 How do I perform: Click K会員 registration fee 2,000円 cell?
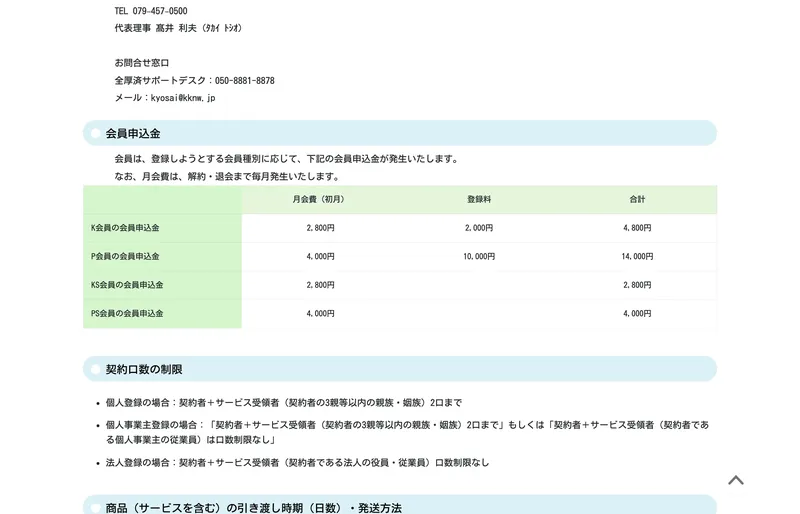click(x=479, y=228)
